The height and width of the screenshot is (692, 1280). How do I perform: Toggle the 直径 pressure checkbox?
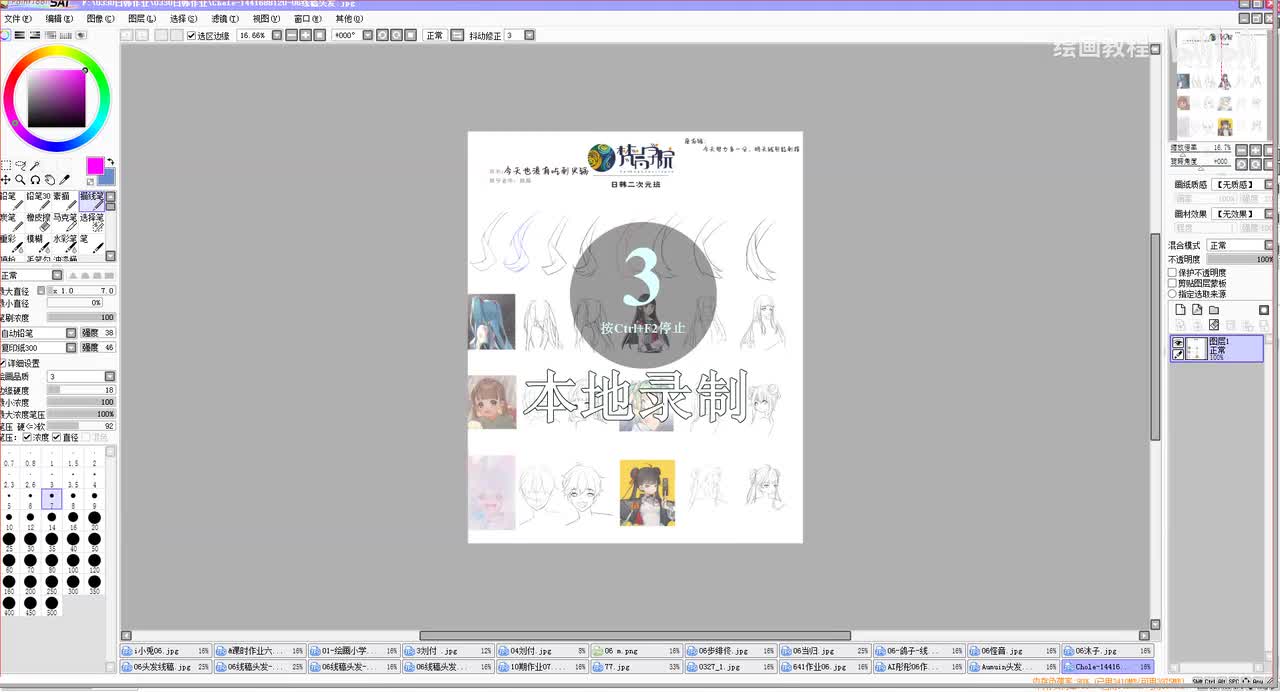pyautogui.click(x=56, y=437)
